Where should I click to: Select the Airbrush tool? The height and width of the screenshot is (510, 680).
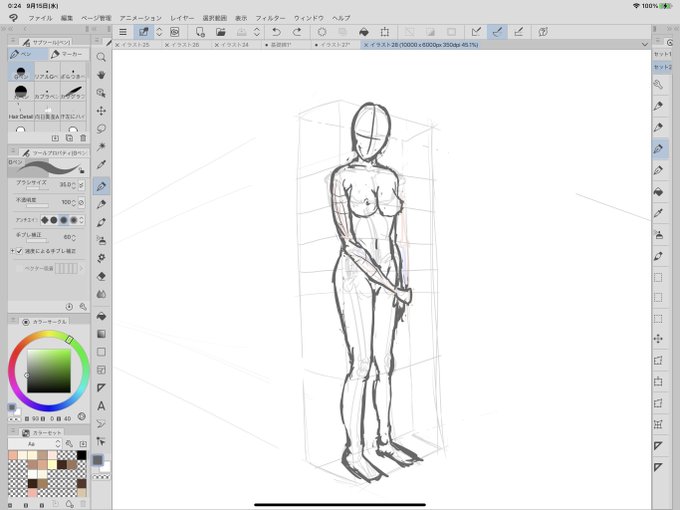[101, 240]
